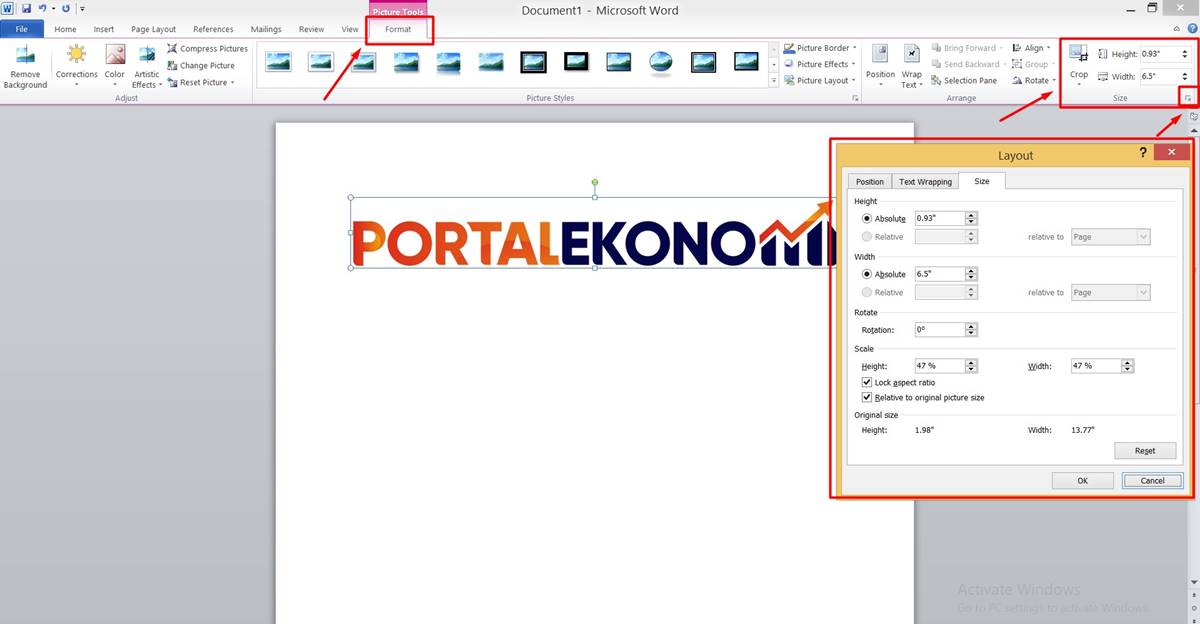Image resolution: width=1200 pixels, height=624 pixels.
Task: Select Absolute radio button under Width
Action: [x=866, y=274]
